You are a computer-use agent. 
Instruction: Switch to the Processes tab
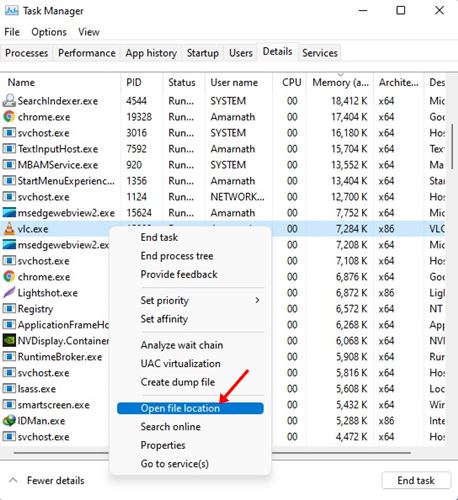26,53
